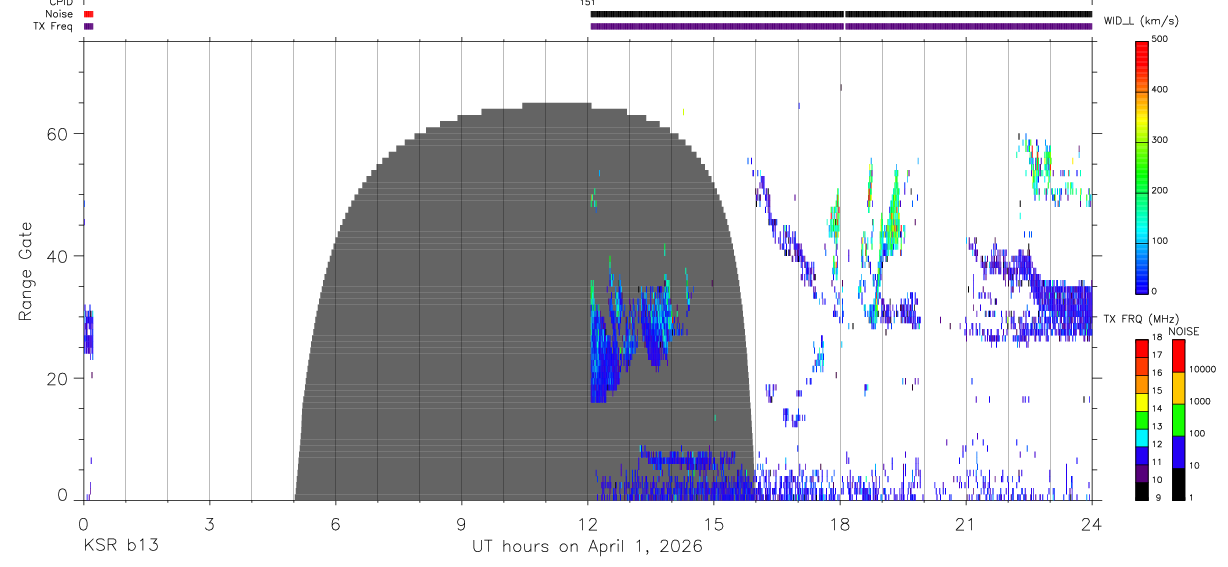Click the '3' hour tick label

click(x=209, y=523)
